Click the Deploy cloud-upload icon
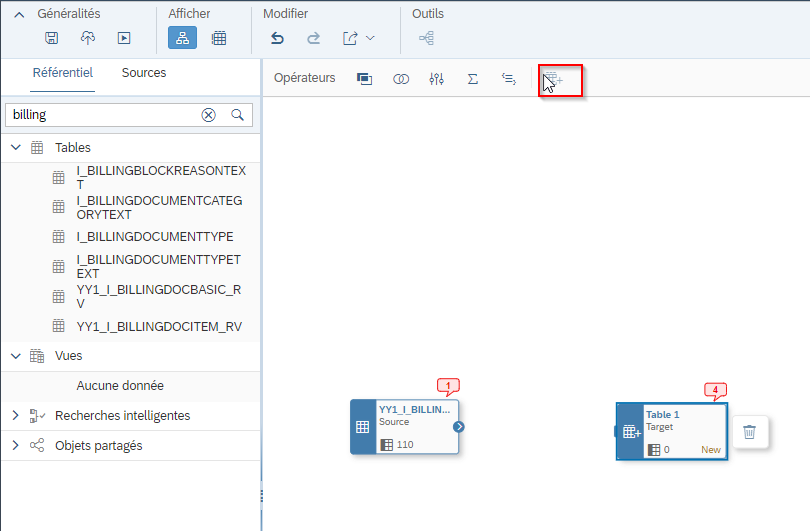 pyautogui.click(x=88, y=38)
